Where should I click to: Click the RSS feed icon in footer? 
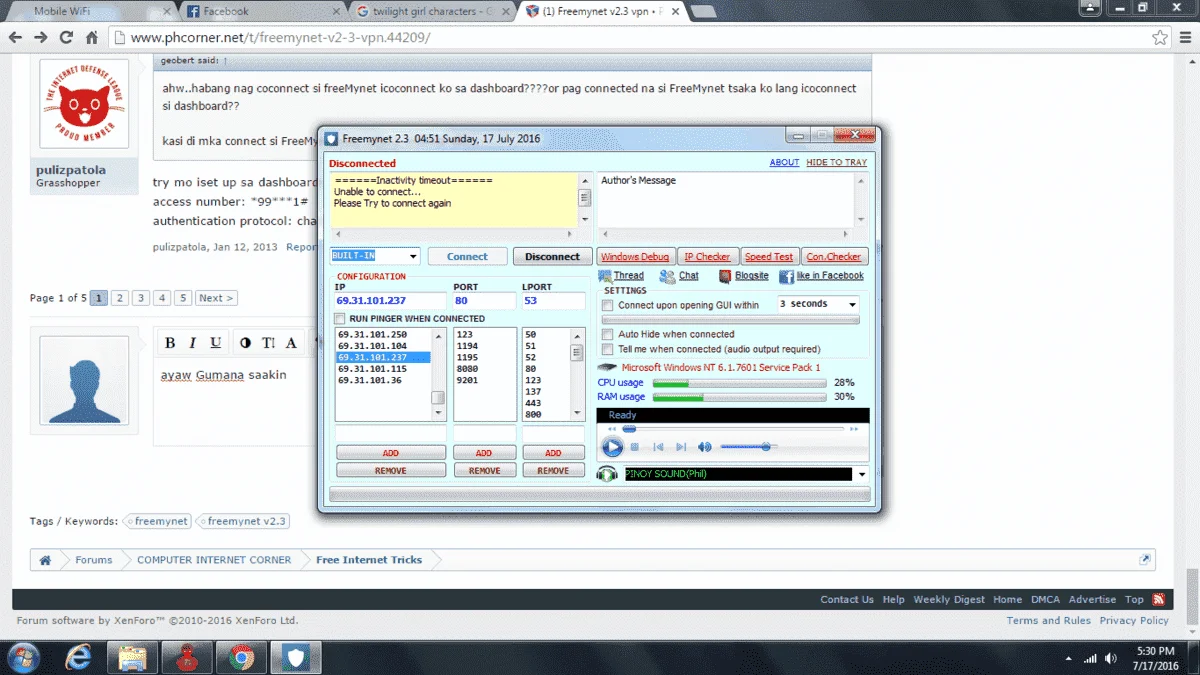1159,599
